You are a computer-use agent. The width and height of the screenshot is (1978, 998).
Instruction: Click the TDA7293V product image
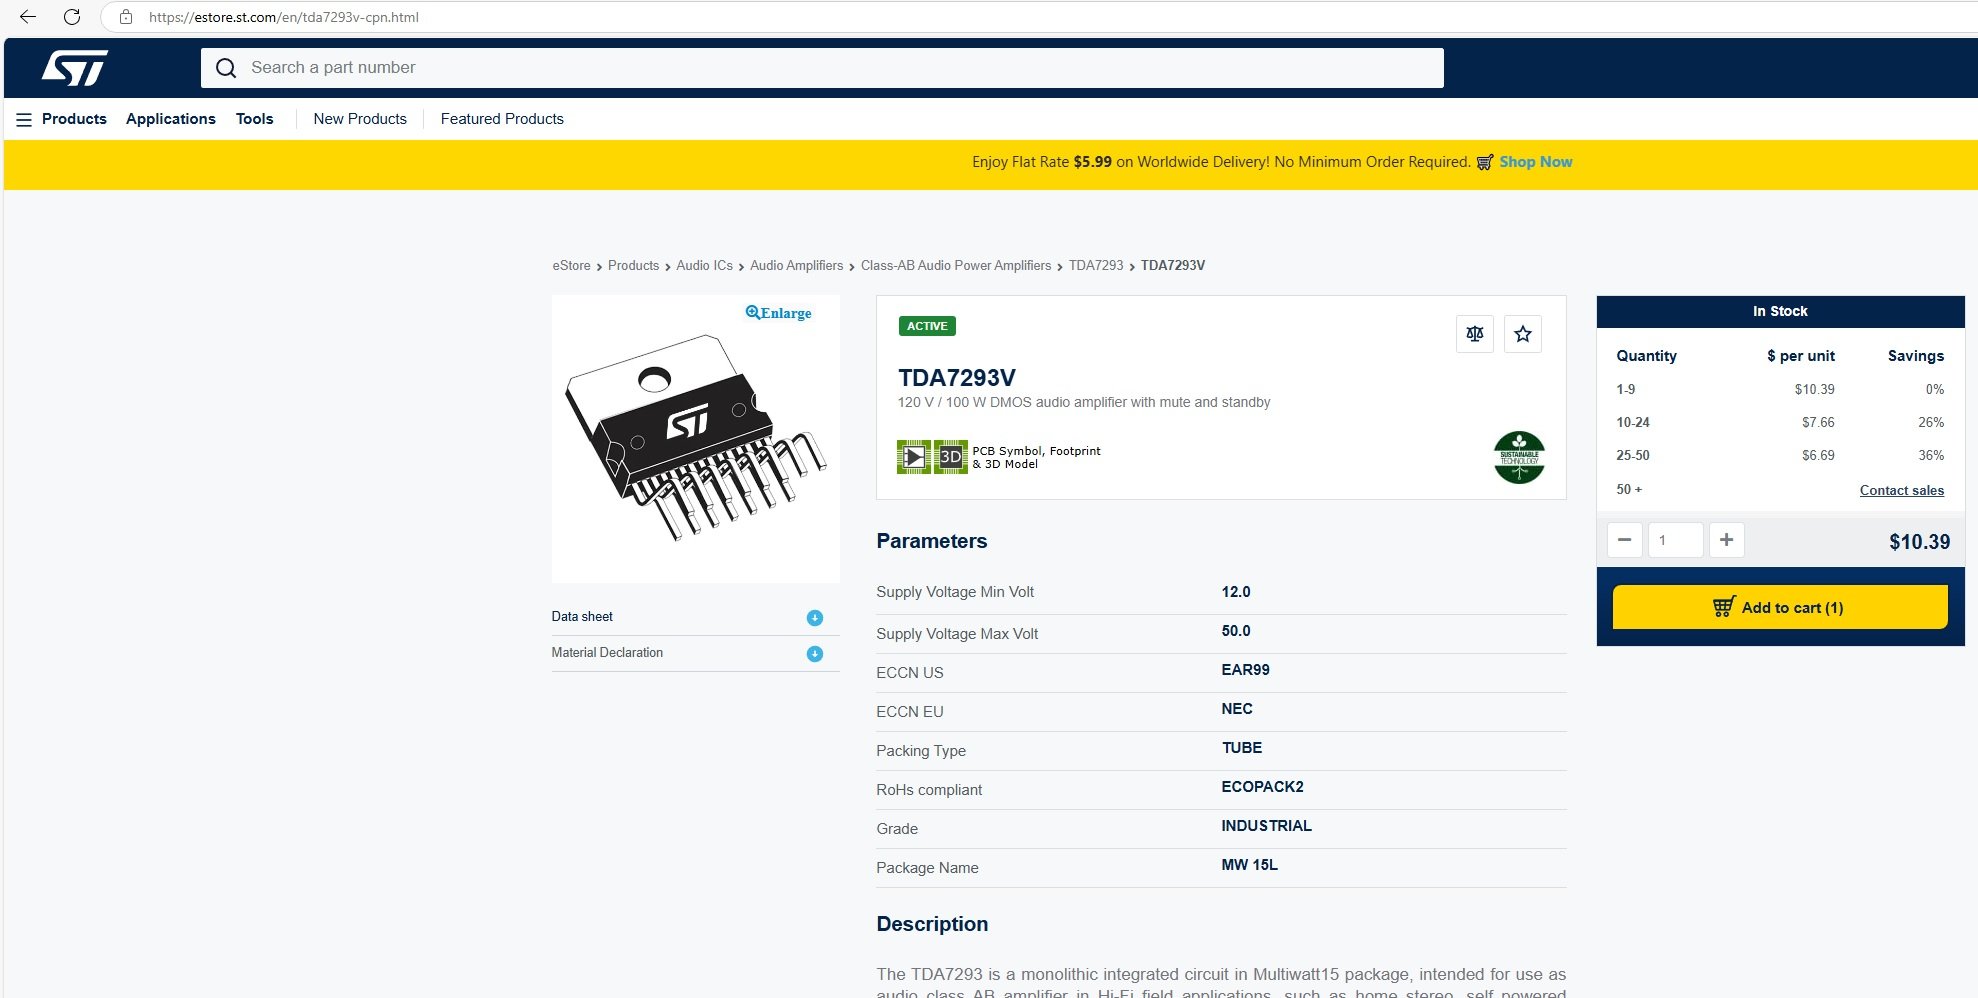coord(696,438)
